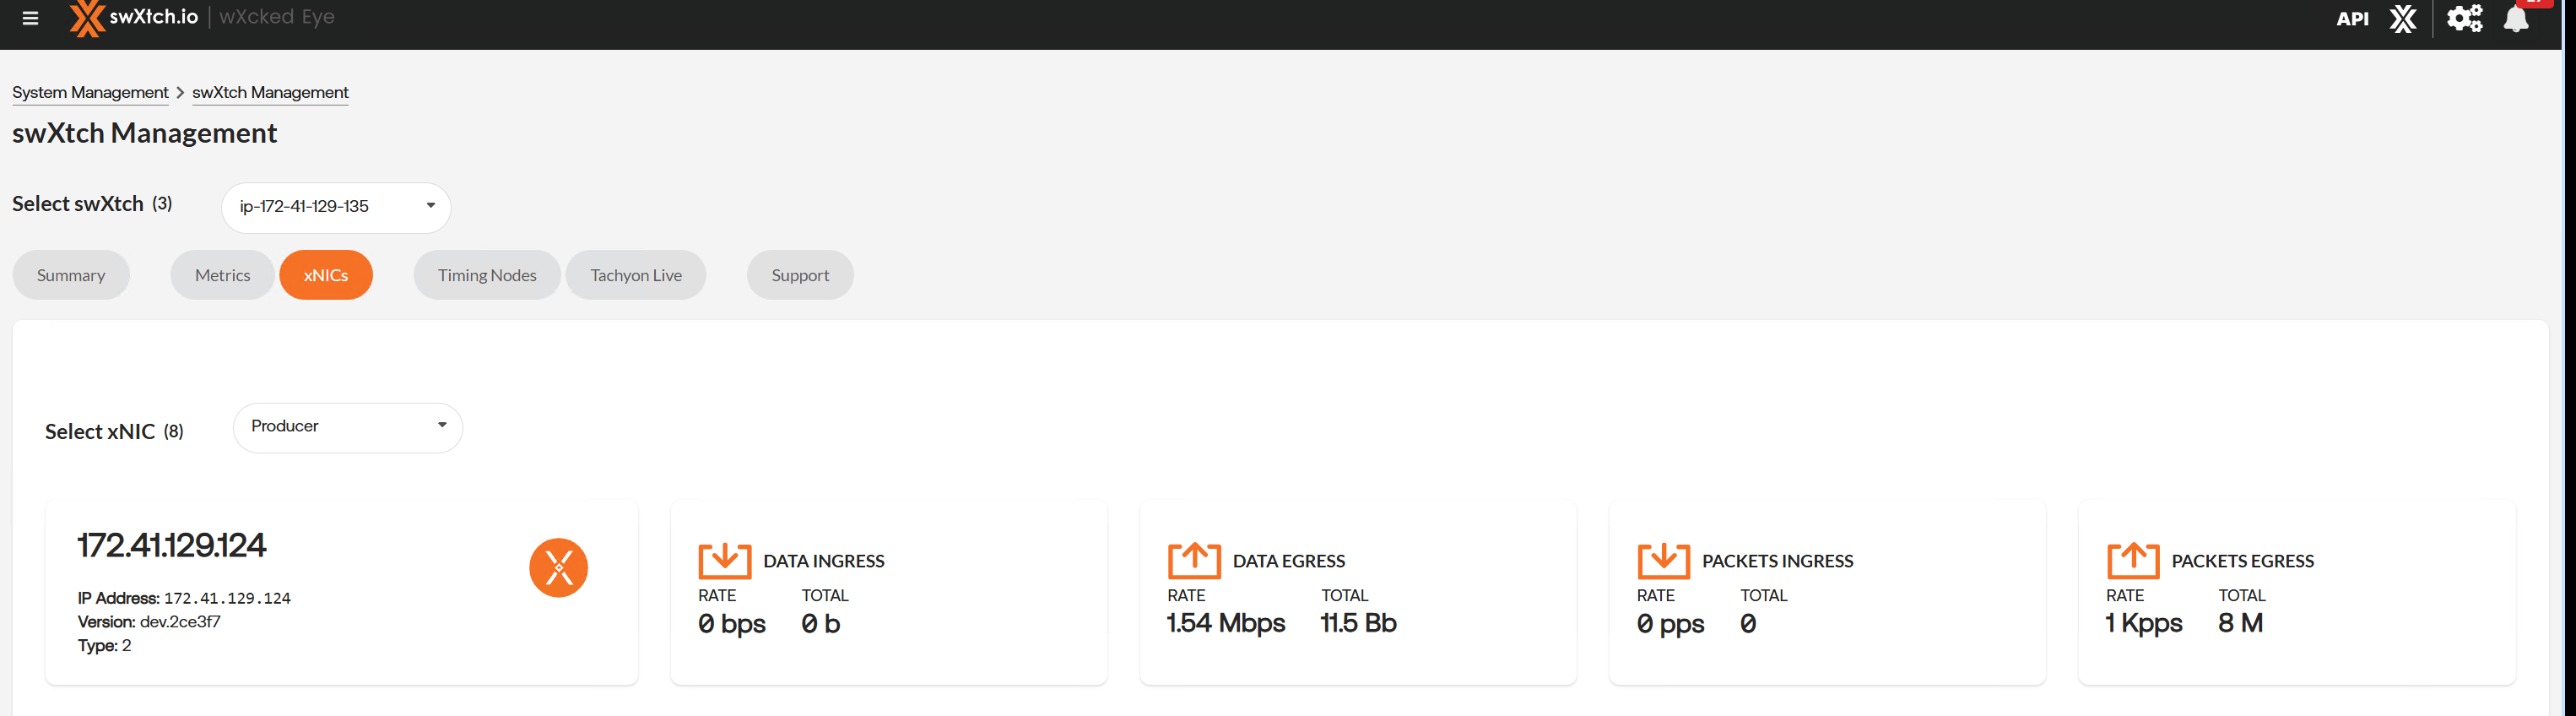Viewport: 2576px width, 716px height.
Task: Expand the swXtch selector dropdown
Action: click(336, 207)
